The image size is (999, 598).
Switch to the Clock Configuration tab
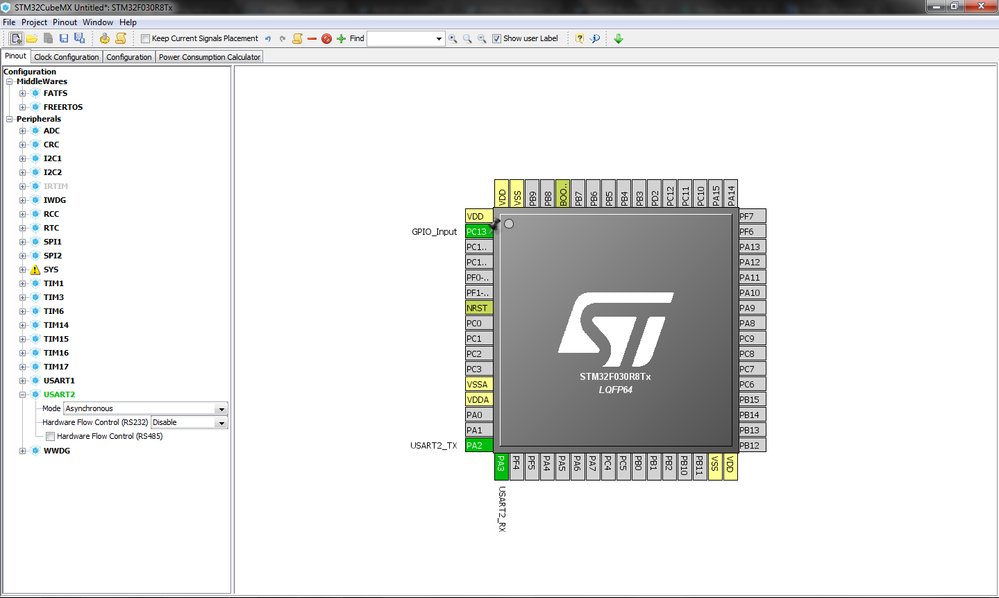[x=66, y=57]
